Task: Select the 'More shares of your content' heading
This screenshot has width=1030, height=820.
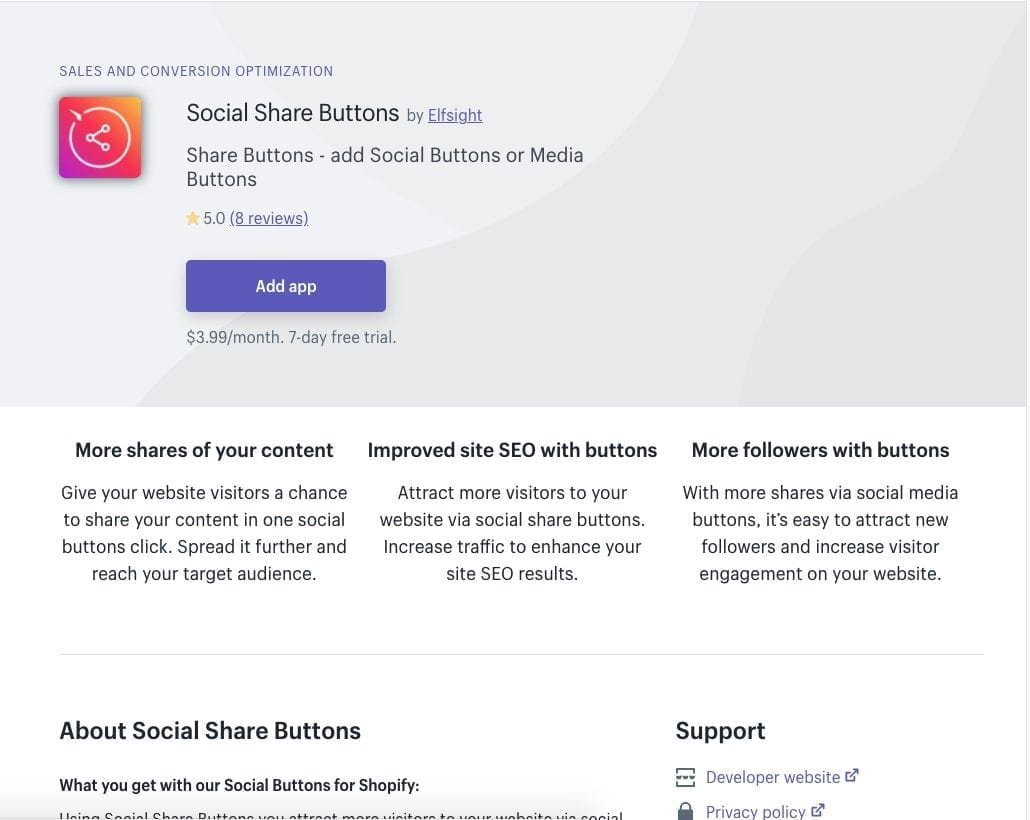Action: pos(204,450)
